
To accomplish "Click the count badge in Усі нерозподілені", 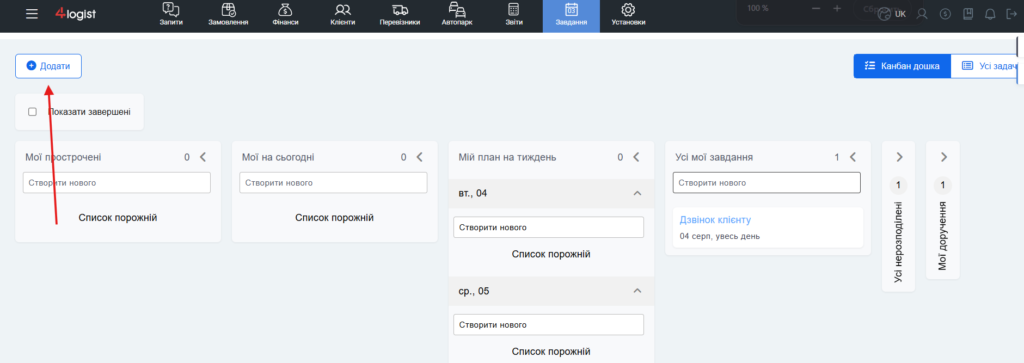I will coord(899,185).
